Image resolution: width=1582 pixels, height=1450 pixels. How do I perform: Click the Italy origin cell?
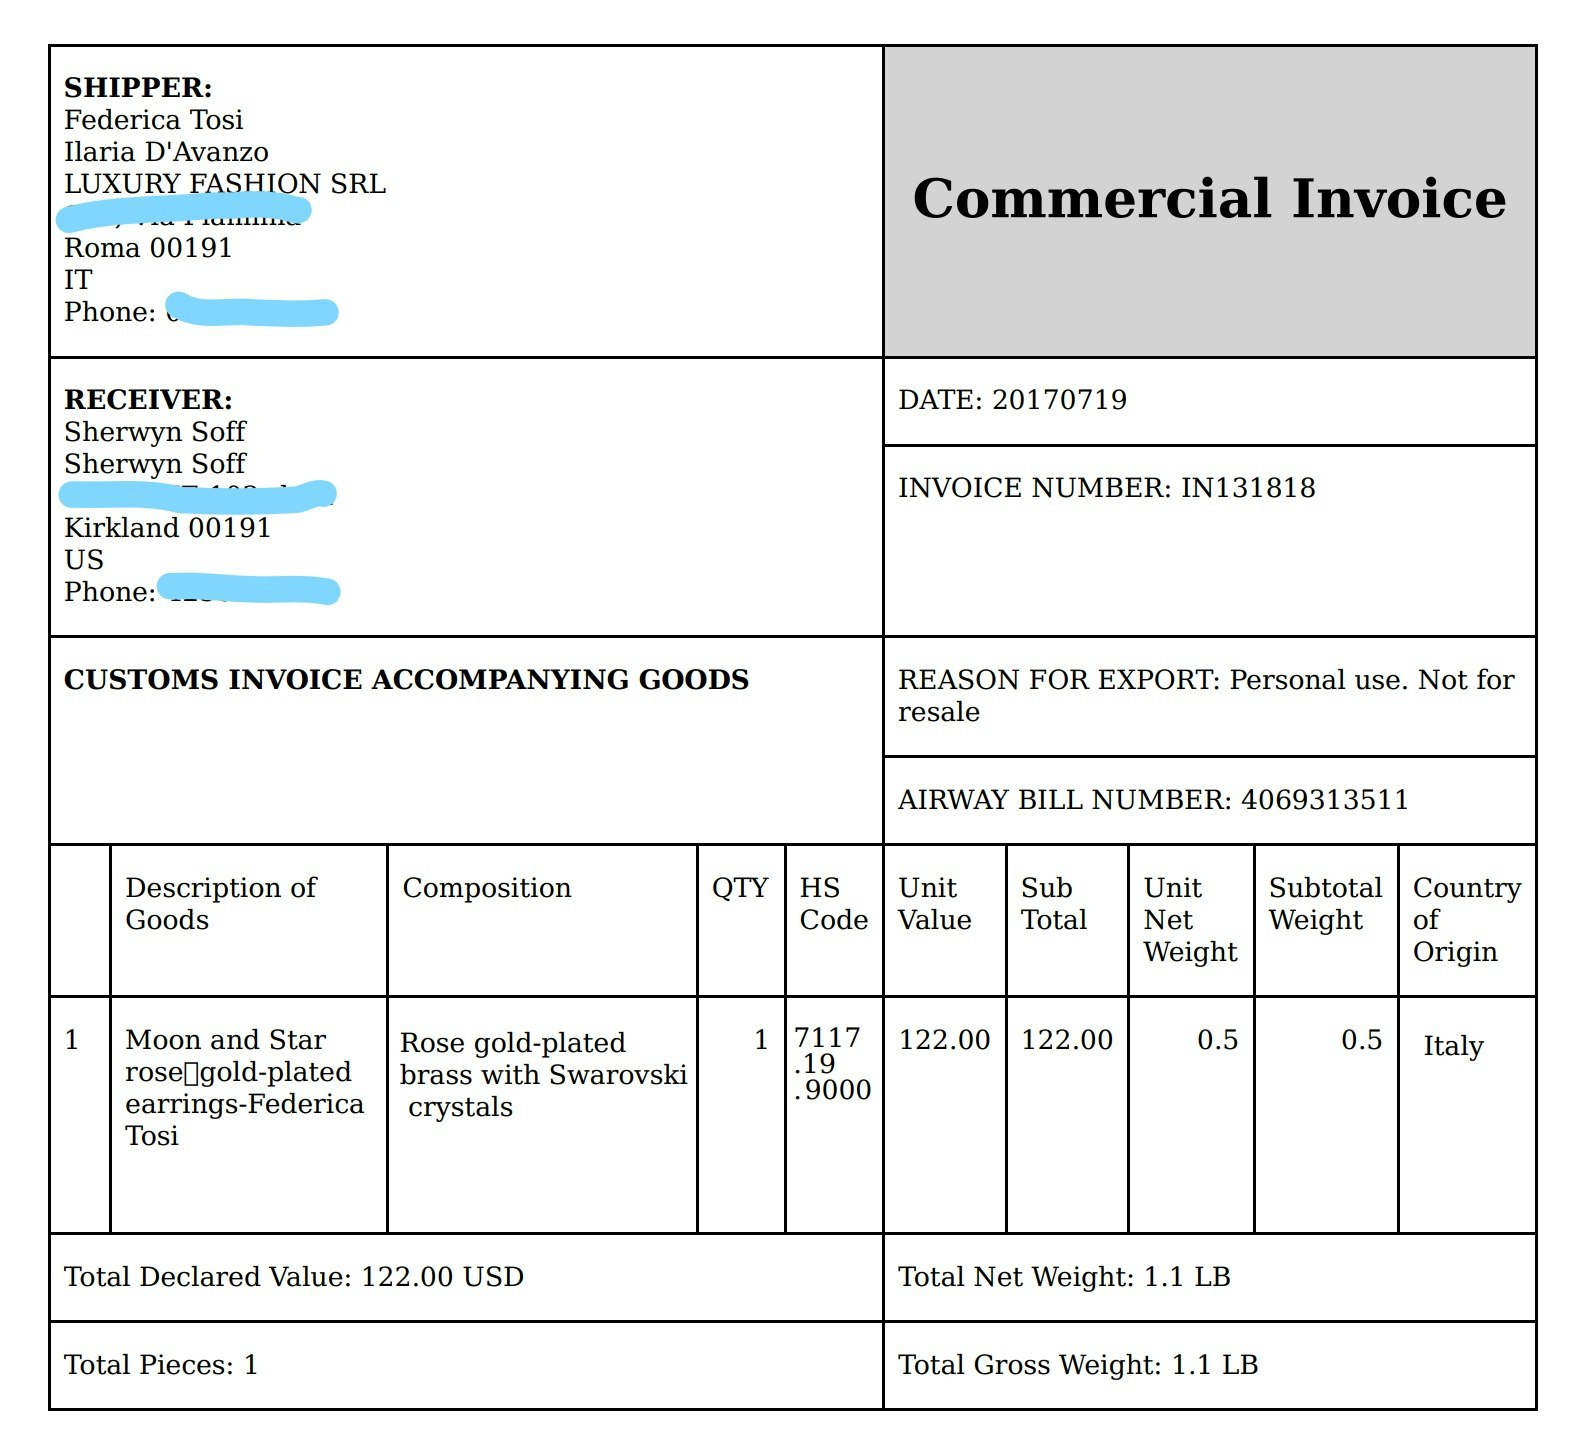(x=1453, y=1046)
